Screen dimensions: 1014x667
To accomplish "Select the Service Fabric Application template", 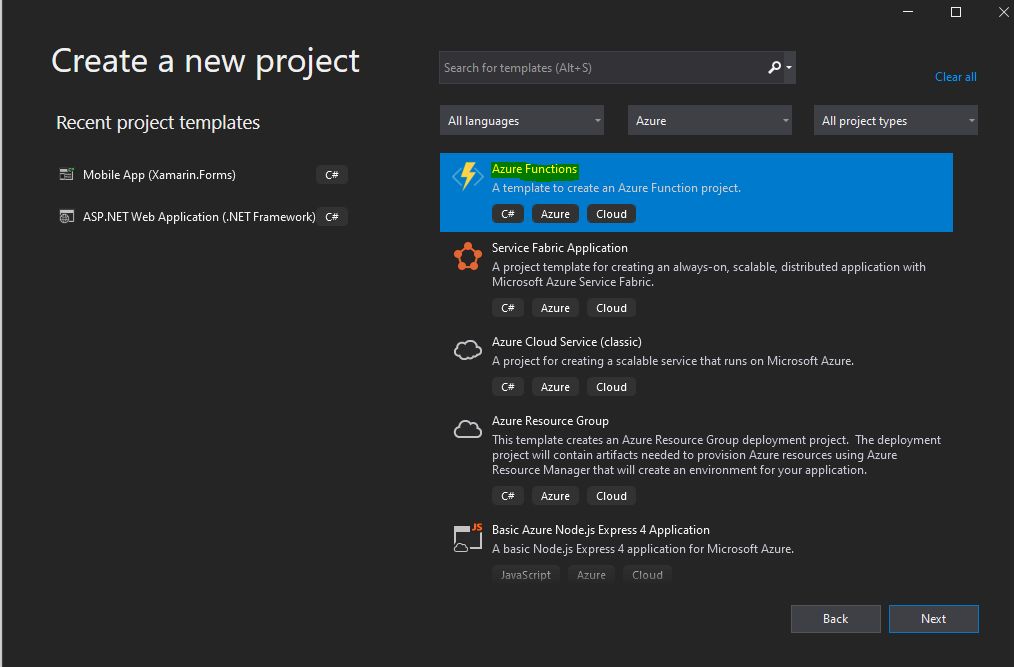I will 696,279.
